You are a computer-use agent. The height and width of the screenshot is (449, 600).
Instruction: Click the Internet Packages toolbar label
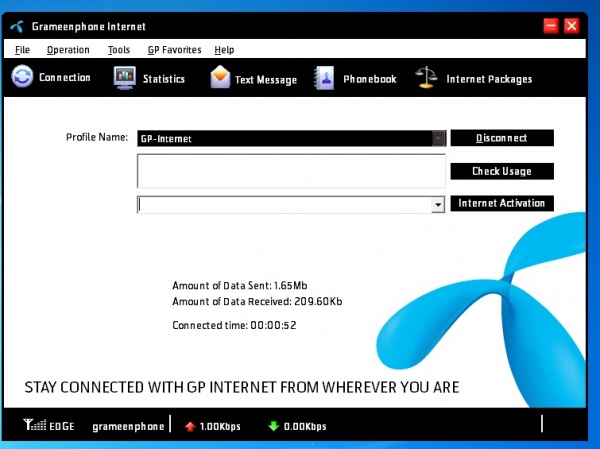[x=489, y=79]
